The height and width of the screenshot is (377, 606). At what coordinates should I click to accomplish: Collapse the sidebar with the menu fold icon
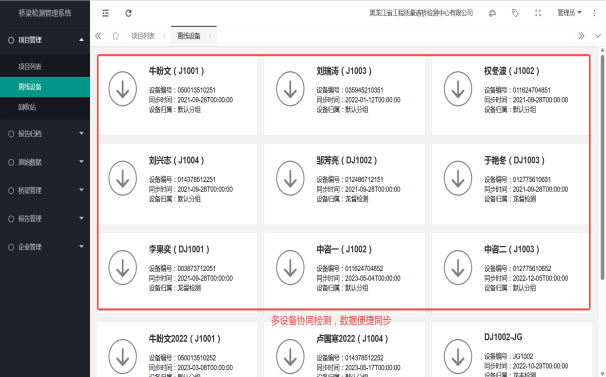(x=105, y=13)
